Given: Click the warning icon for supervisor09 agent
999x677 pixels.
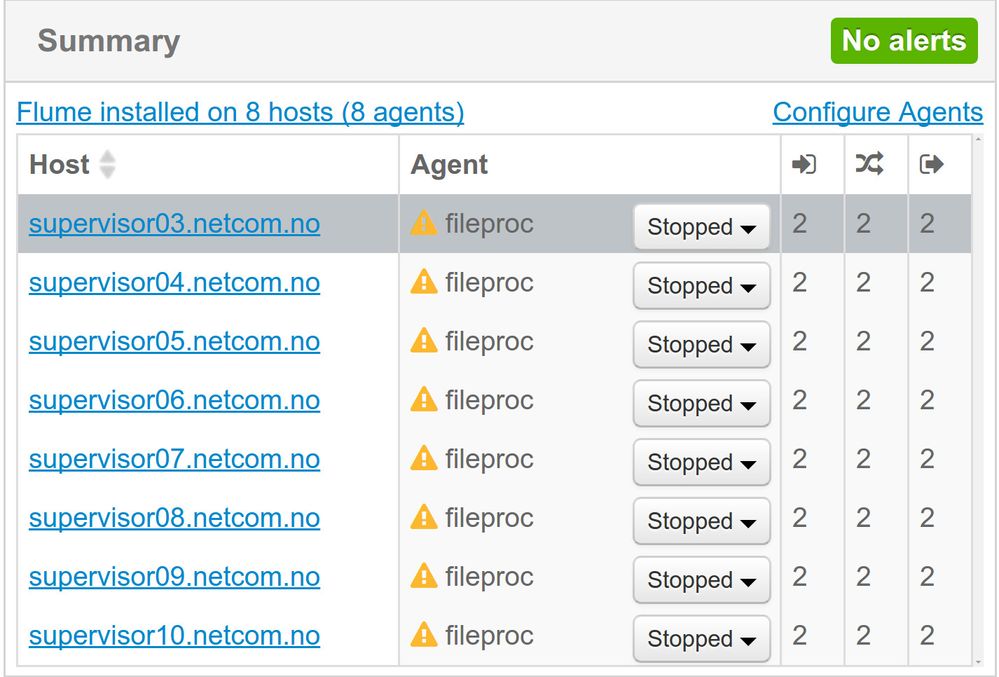Looking at the screenshot, I should (424, 577).
